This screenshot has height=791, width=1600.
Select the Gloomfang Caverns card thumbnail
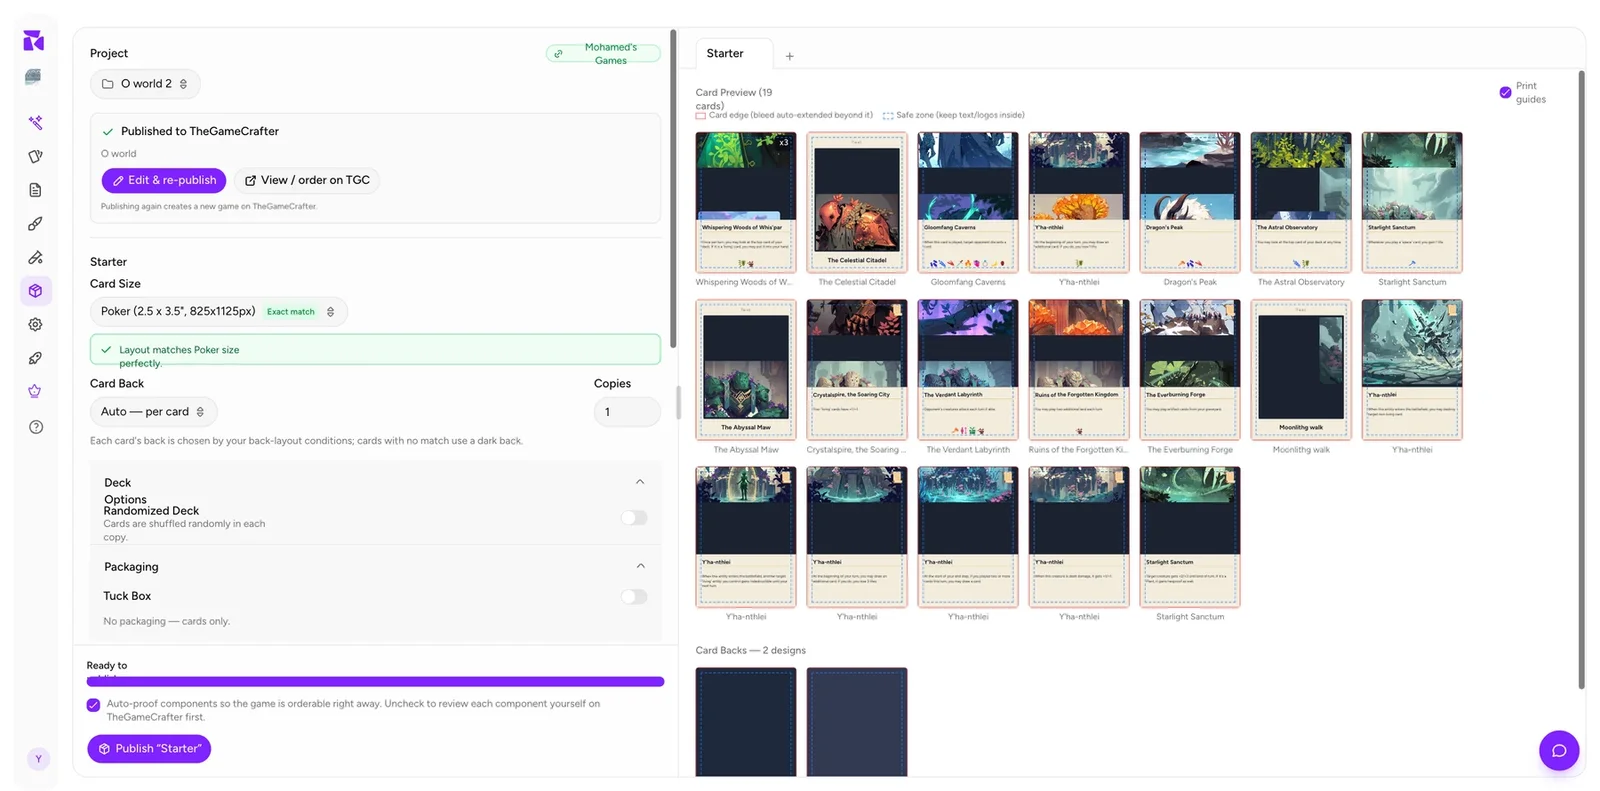pyautogui.click(x=968, y=202)
